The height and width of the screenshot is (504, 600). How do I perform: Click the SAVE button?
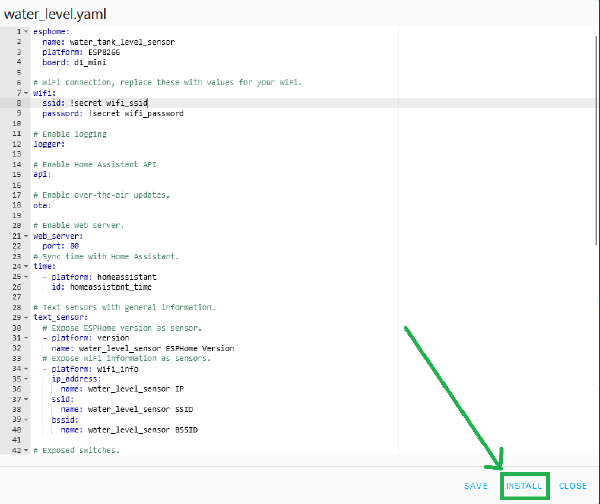476,486
